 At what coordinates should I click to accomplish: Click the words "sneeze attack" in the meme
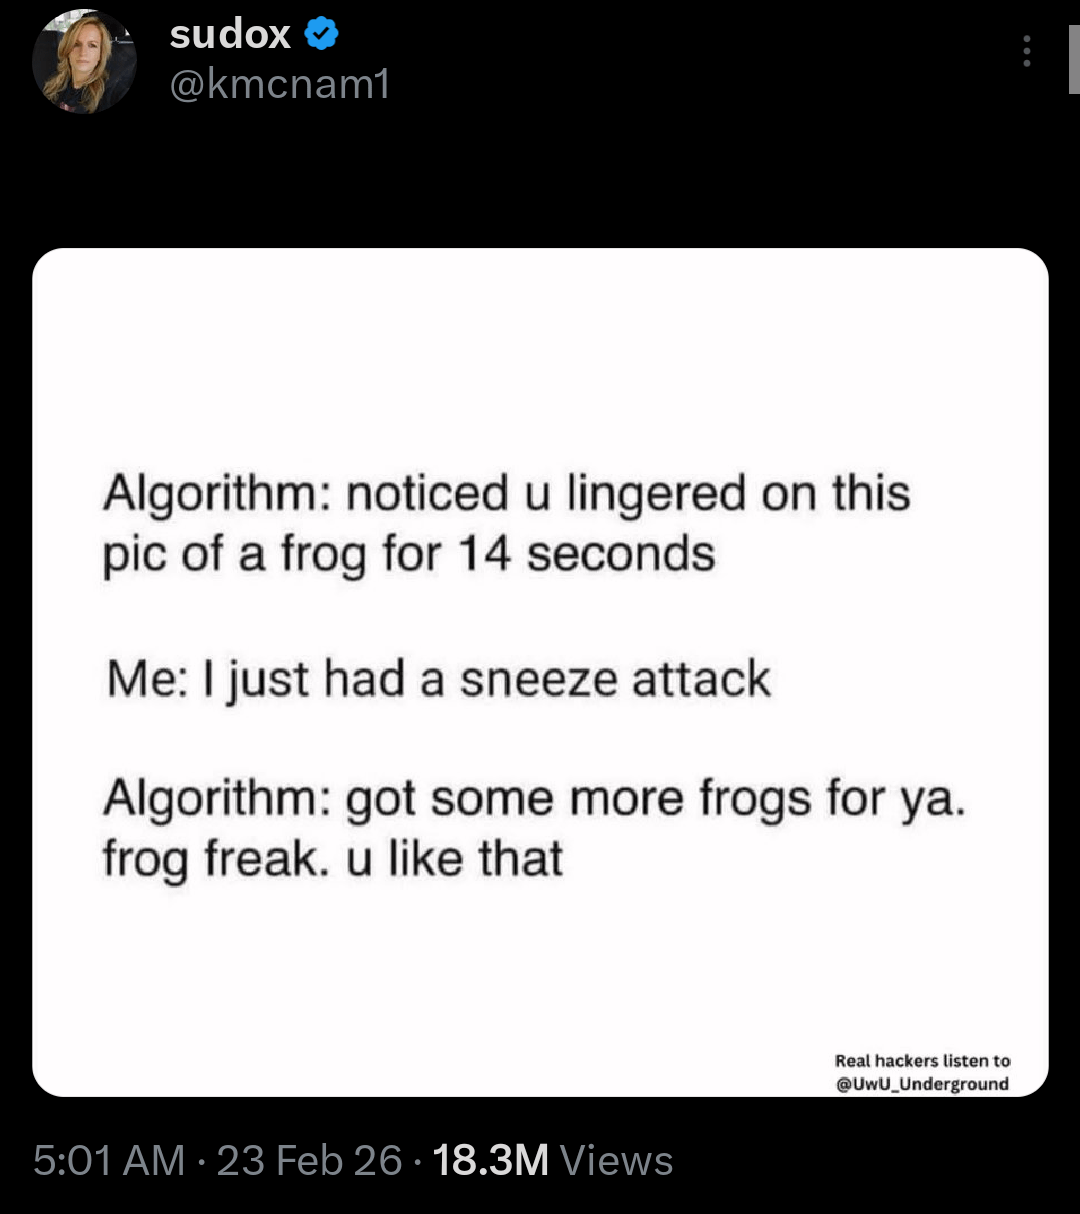(615, 680)
